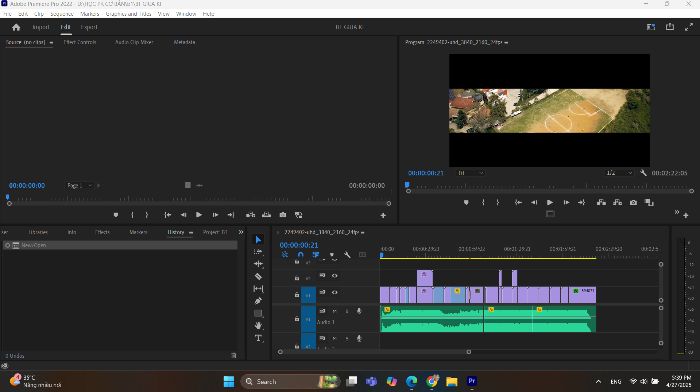This screenshot has height=392, width=700.
Task: Open playback resolution 1/2 dropdown
Action: (619, 173)
